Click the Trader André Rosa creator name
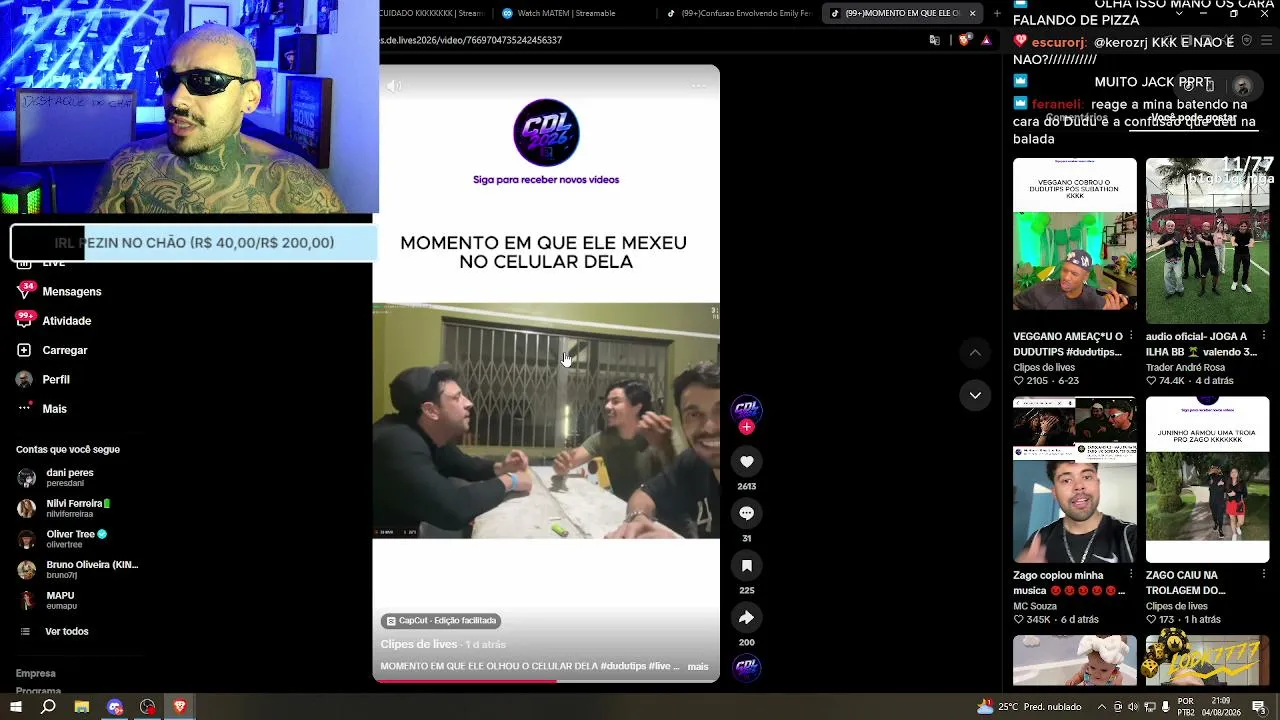The image size is (1280, 720). (x=1185, y=367)
